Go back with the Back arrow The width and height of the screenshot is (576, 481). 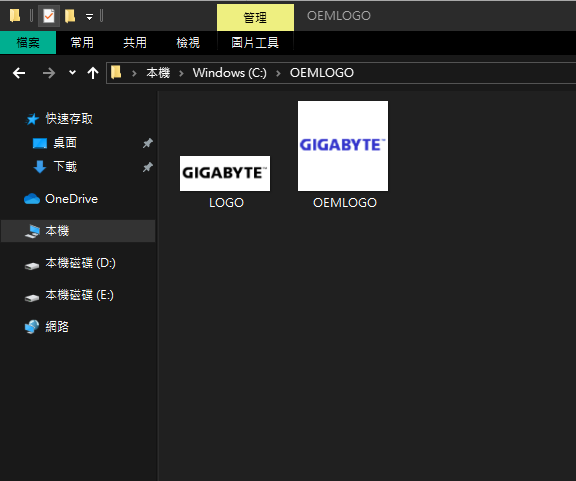click(19, 73)
